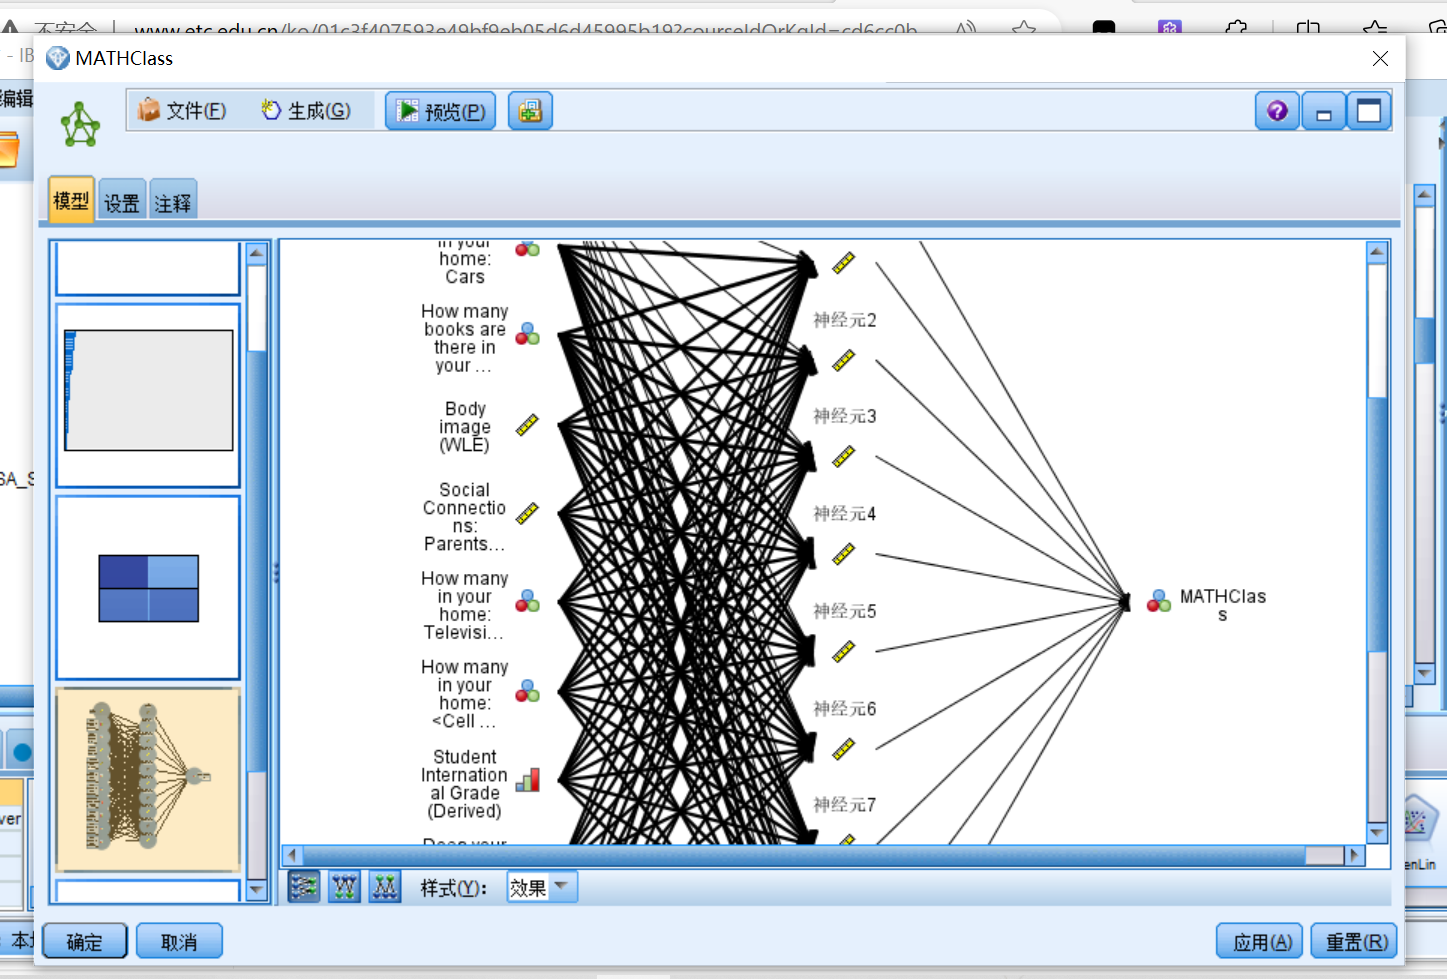Click the horizontal scrollbar left arrow
This screenshot has height=979, width=1447.
(292, 855)
